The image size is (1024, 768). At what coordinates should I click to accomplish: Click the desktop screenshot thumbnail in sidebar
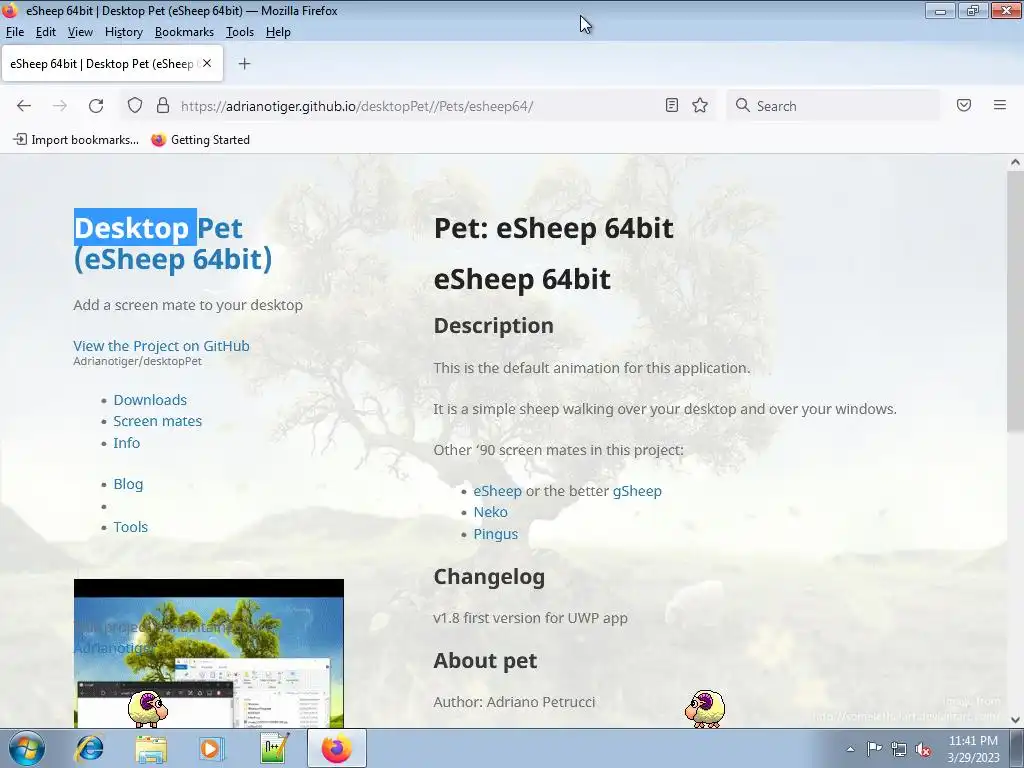[x=209, y=653]
